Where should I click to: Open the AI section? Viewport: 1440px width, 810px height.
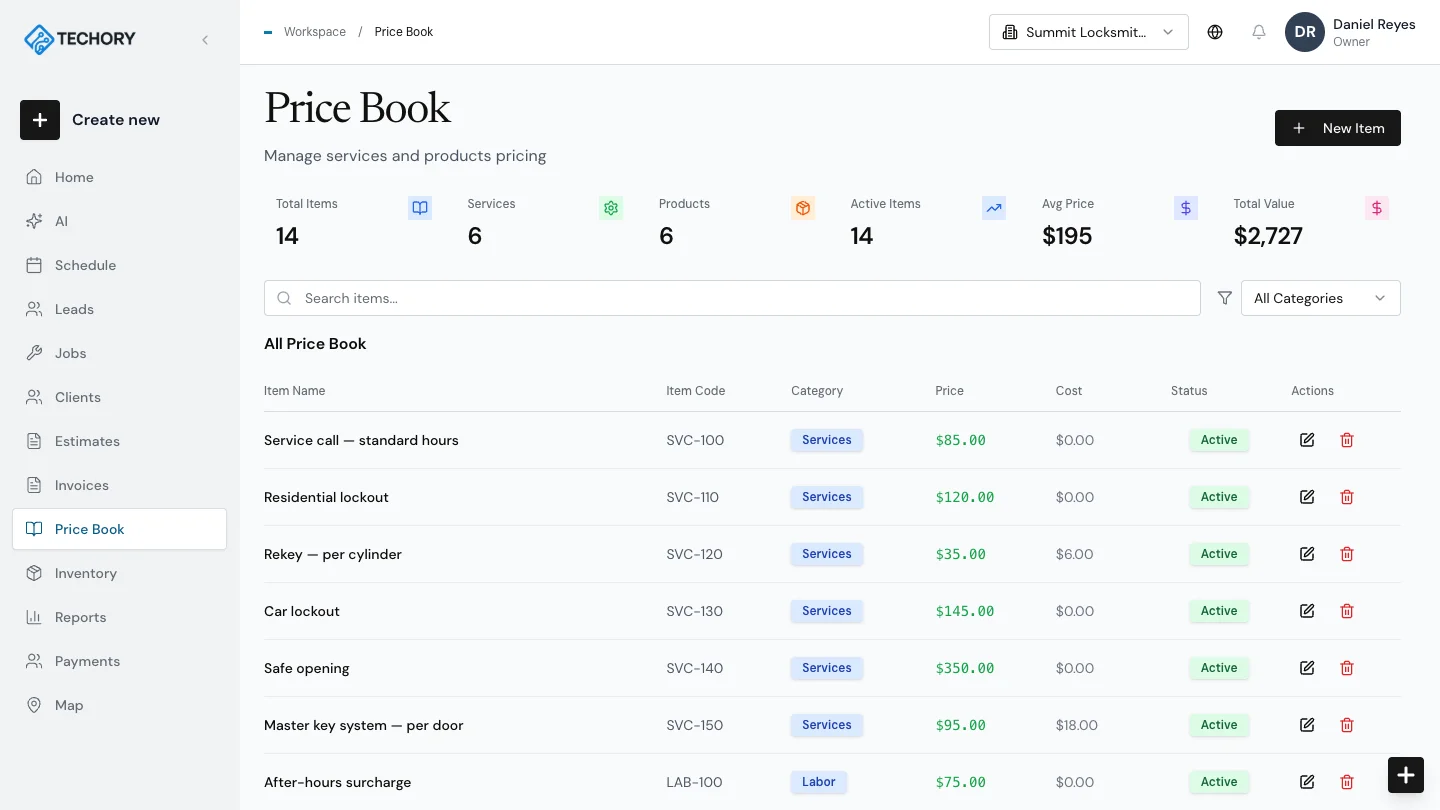pyautogui.click(x=119, y=221)
